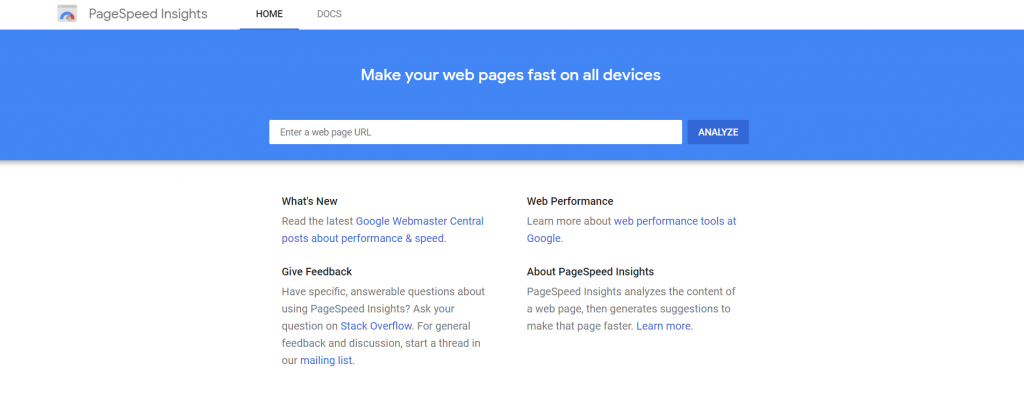The height and width of the screenshot is (399, 1024).
Task: Click the 'Web Performance' heading
Action: pos(570,201)
